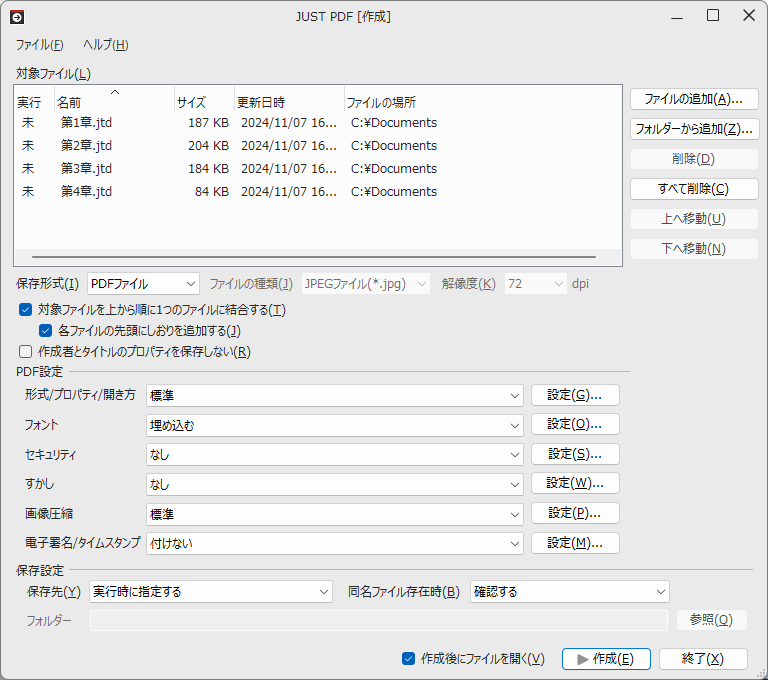Click the 終了 button

point(703,658)
